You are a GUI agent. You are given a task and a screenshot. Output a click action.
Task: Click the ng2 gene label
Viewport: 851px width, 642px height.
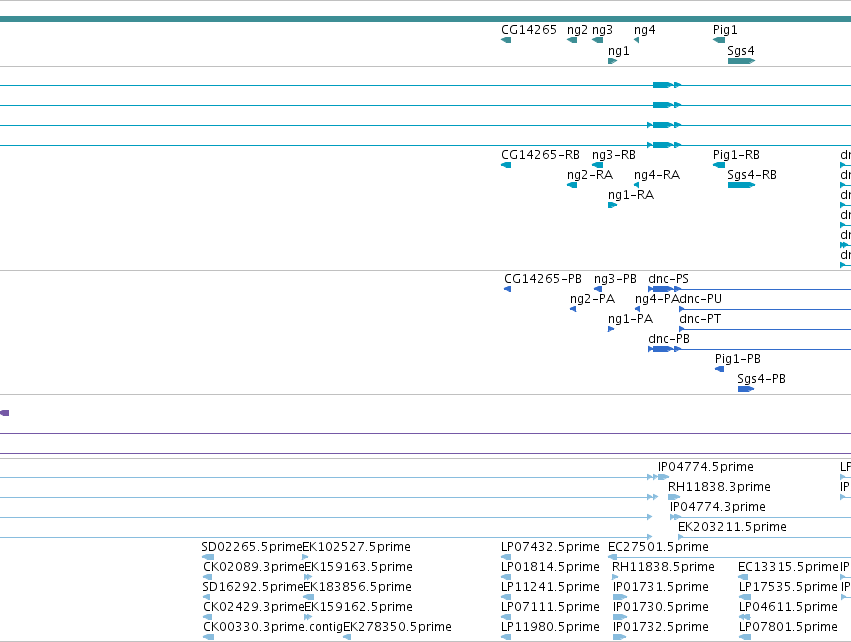coord(577,30)
